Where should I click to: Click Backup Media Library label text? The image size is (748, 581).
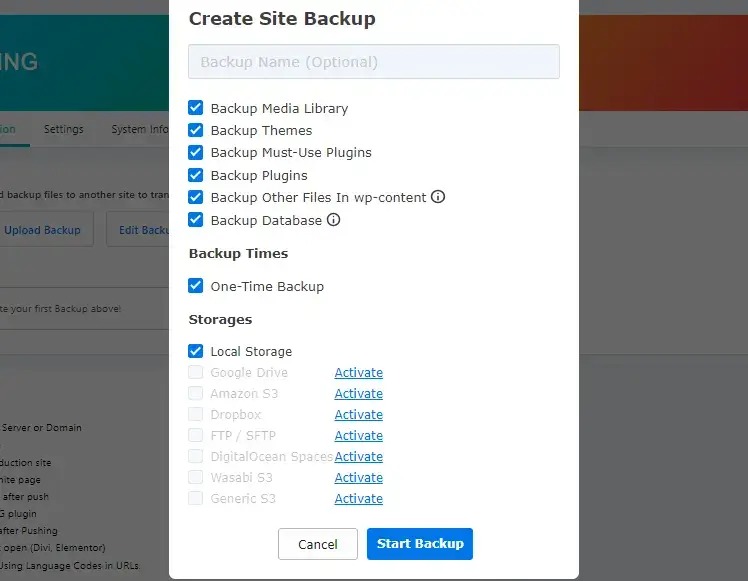pyautogui.click(x=280, y=109)
